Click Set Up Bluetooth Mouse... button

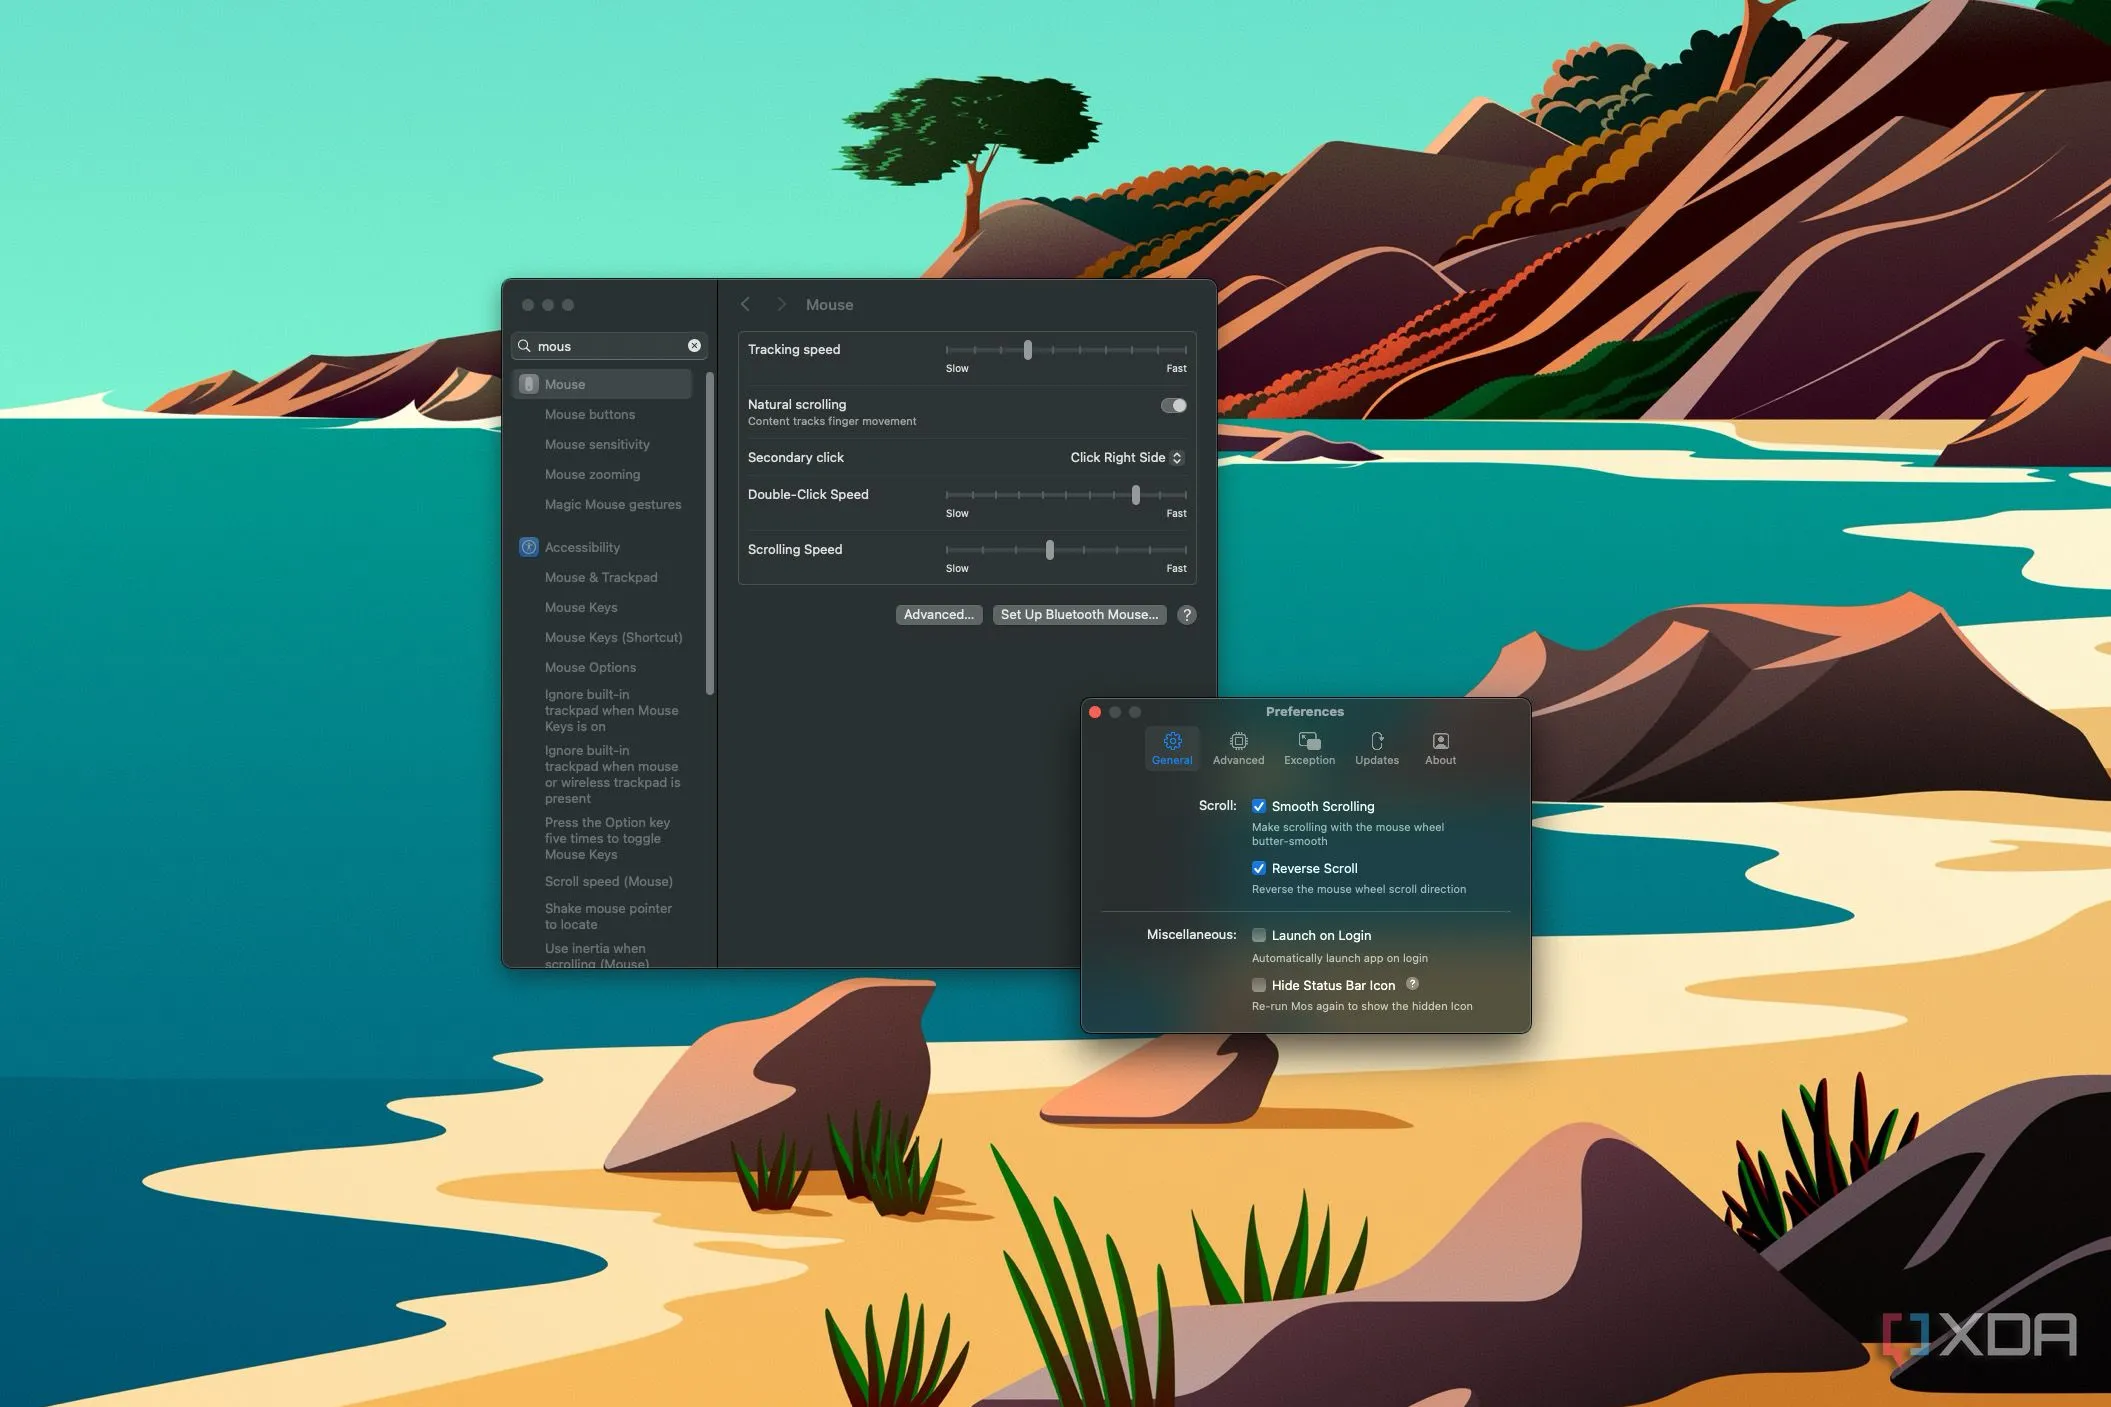pyautogui.click(x=1079, y=615)
